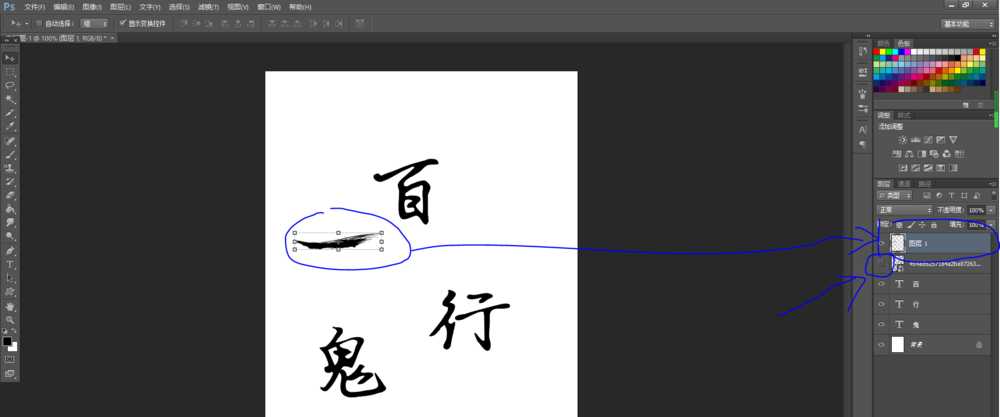Add a Vibrance adjustment (triangle icon)

pos(953,139)
